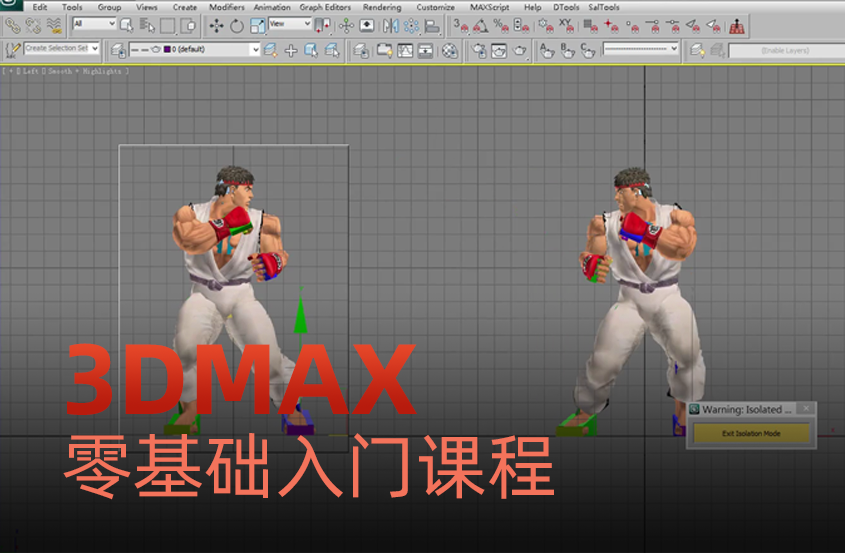Toggle the 3D Snaps button
Screen dimensions: 845x553
click(x=460, y=25)
